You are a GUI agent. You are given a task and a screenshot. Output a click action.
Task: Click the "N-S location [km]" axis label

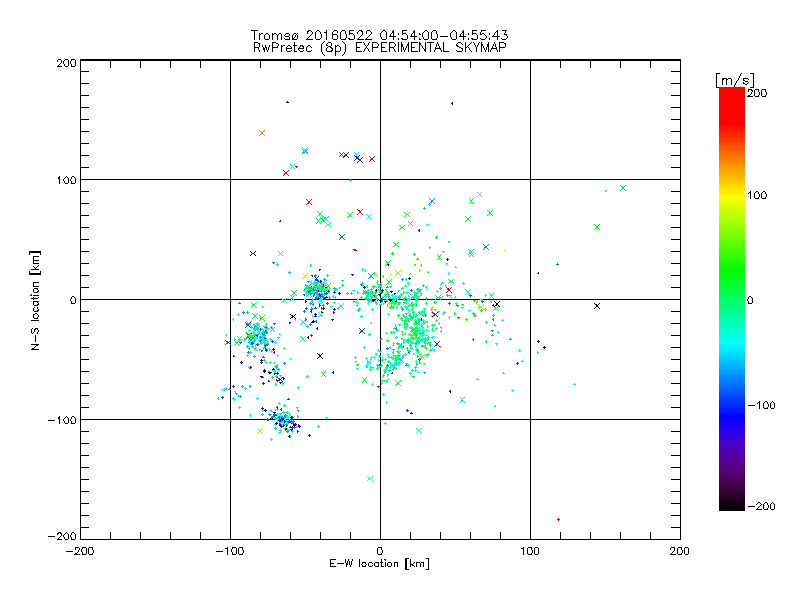point(35,300)
